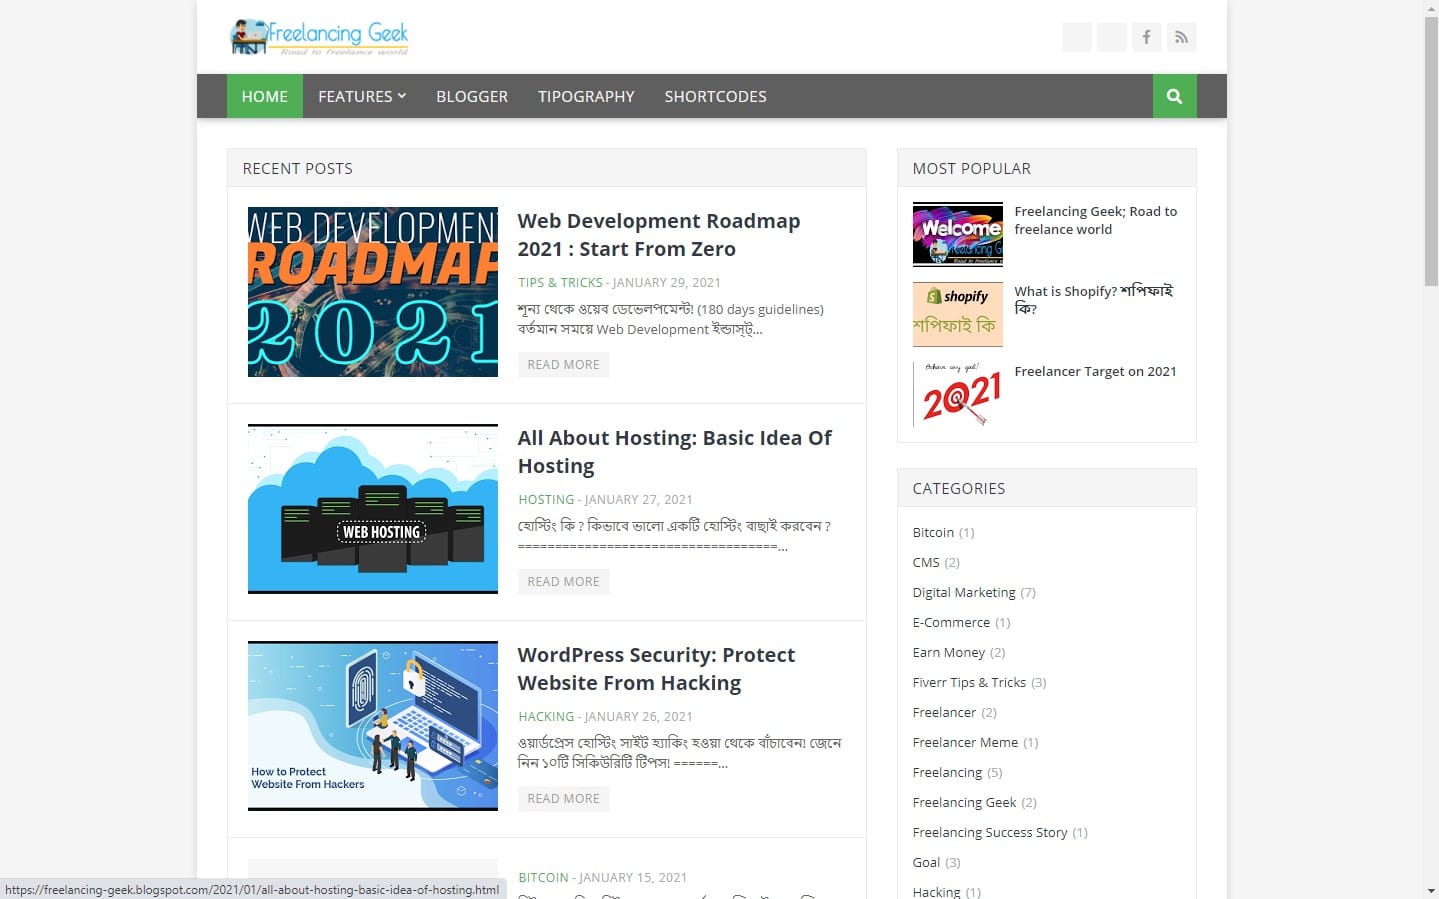Open popular post What is Shopify?

coord(1094,300)
